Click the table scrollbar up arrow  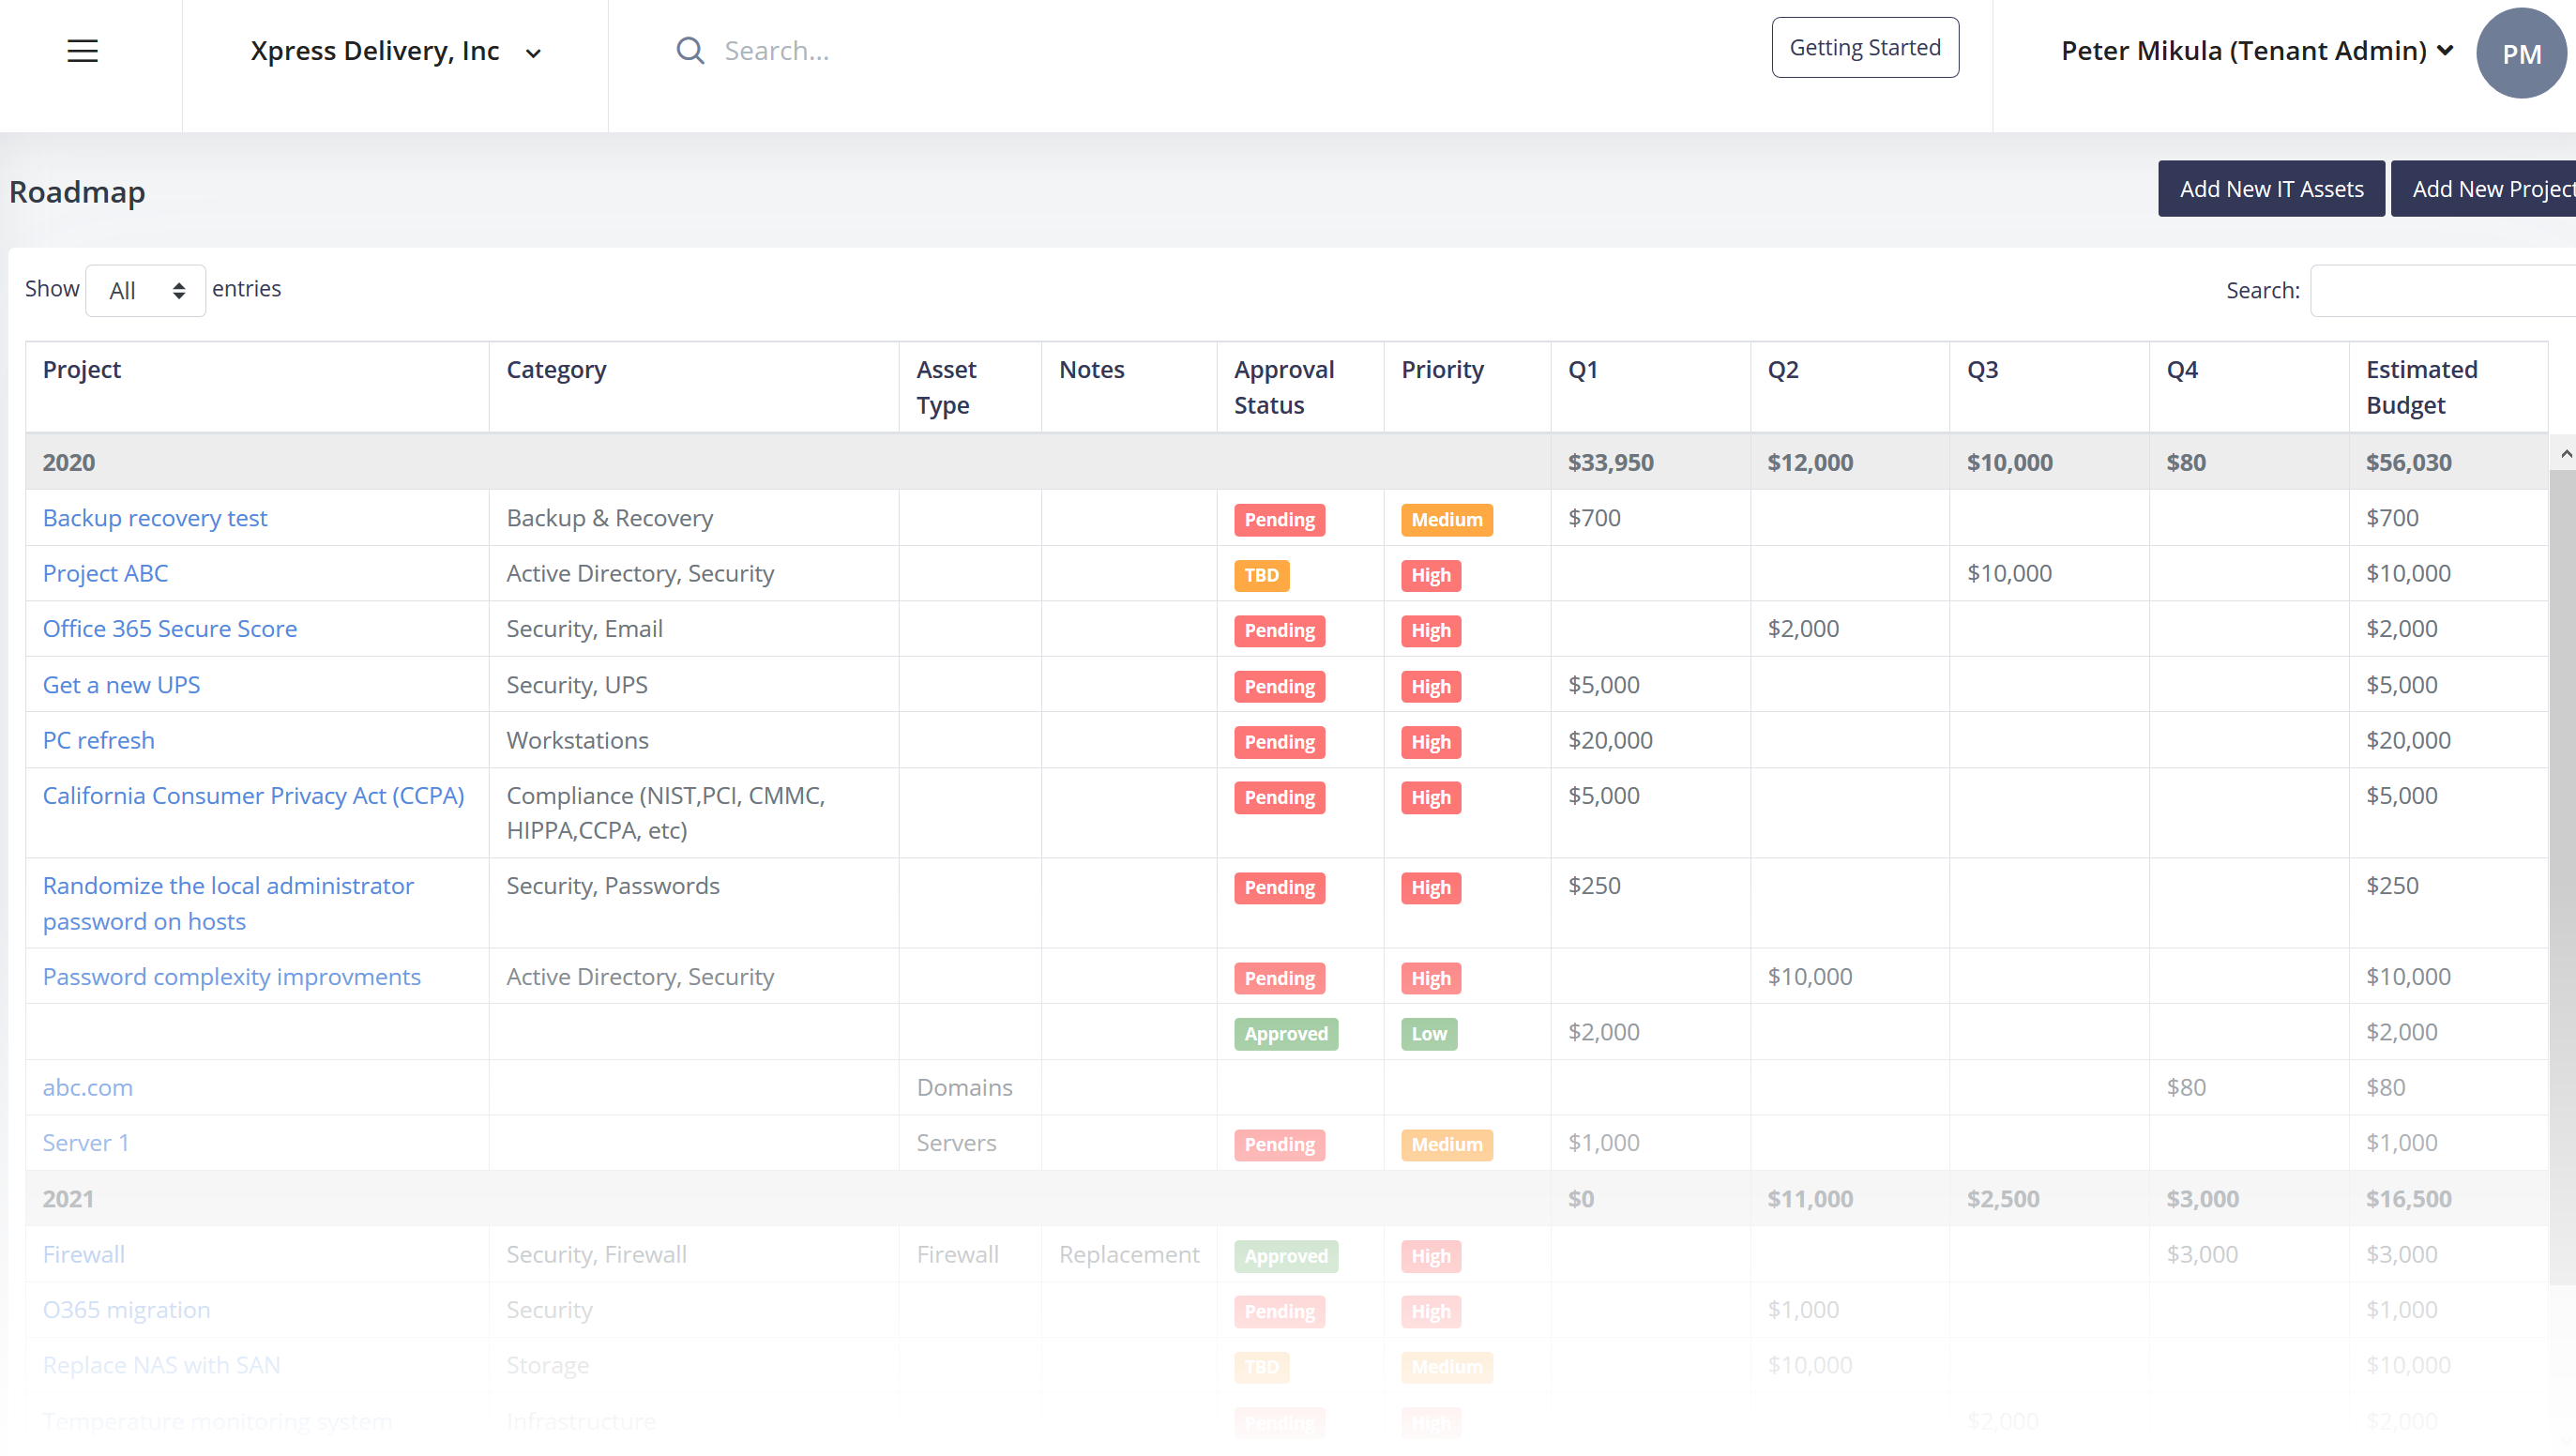pos(2565,454)
